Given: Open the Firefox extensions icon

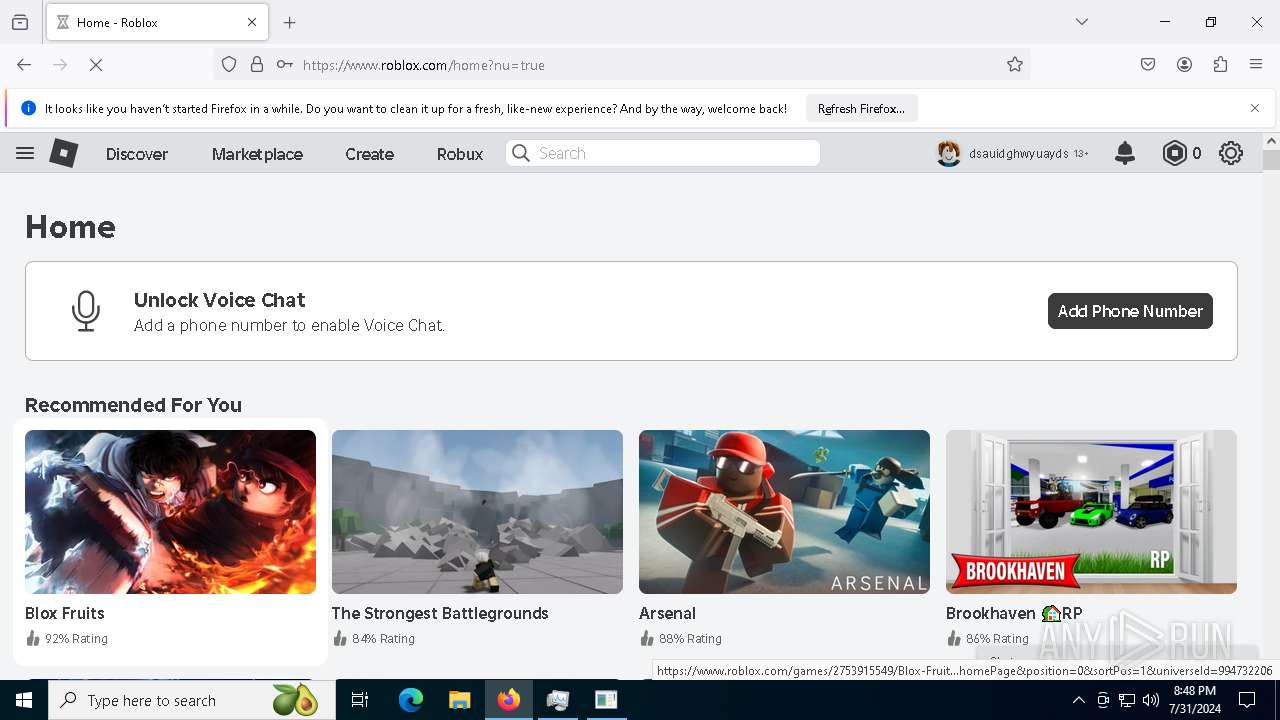Looking at the screenshot, I should pyautogui.click(x=1220, y=65).
